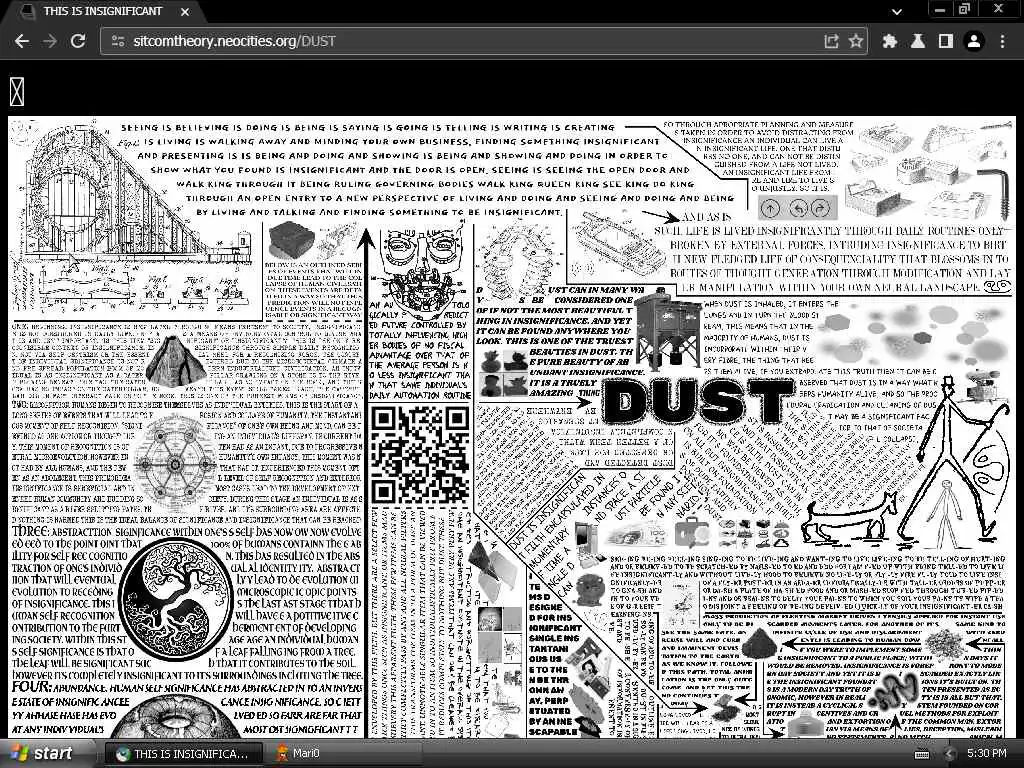1024x768 pixels.
Task: Click the 'THREE: ABSTRACTION' paragraph heading
Action: click(x=64, y=532)
